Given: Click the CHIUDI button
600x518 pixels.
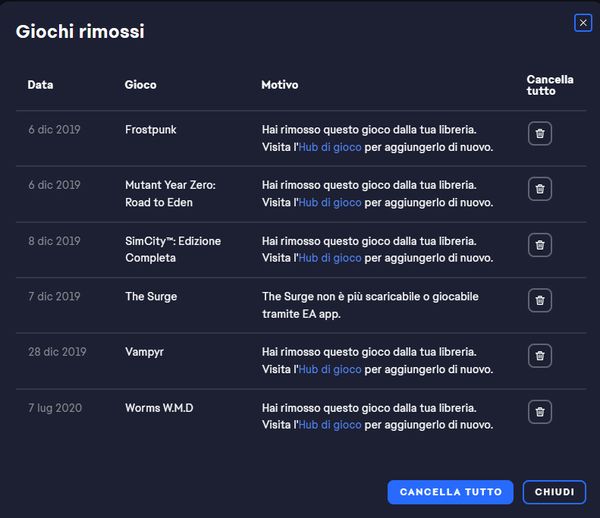Looking at the screenshot, I should [x=554, y=492].
